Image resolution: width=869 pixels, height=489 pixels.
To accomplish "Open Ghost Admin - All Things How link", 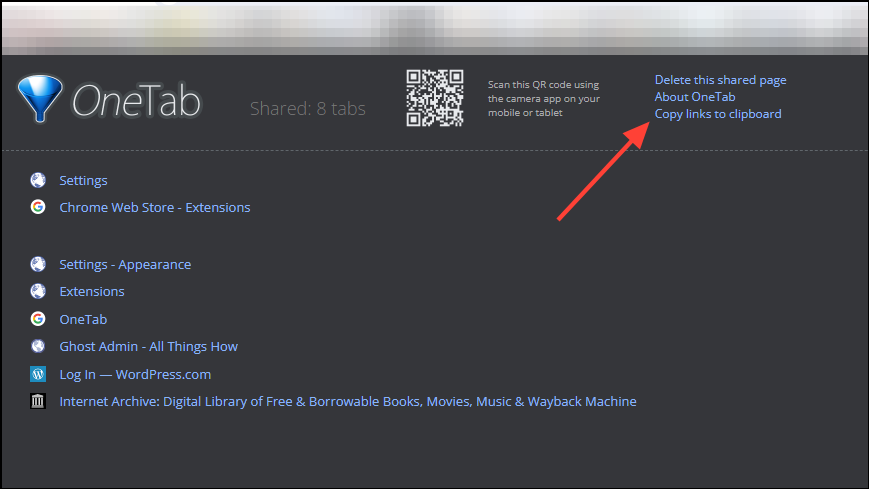I will (x=149, y=347).
